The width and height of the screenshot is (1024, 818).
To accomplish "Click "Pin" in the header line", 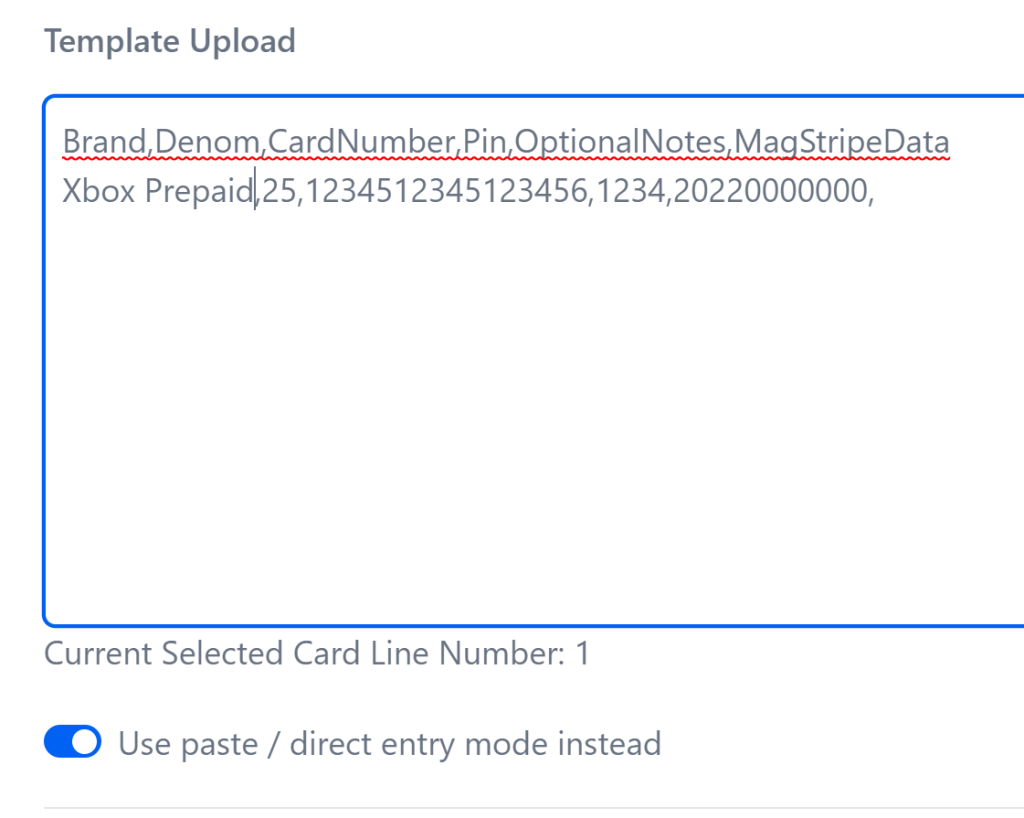I will 486,144.
